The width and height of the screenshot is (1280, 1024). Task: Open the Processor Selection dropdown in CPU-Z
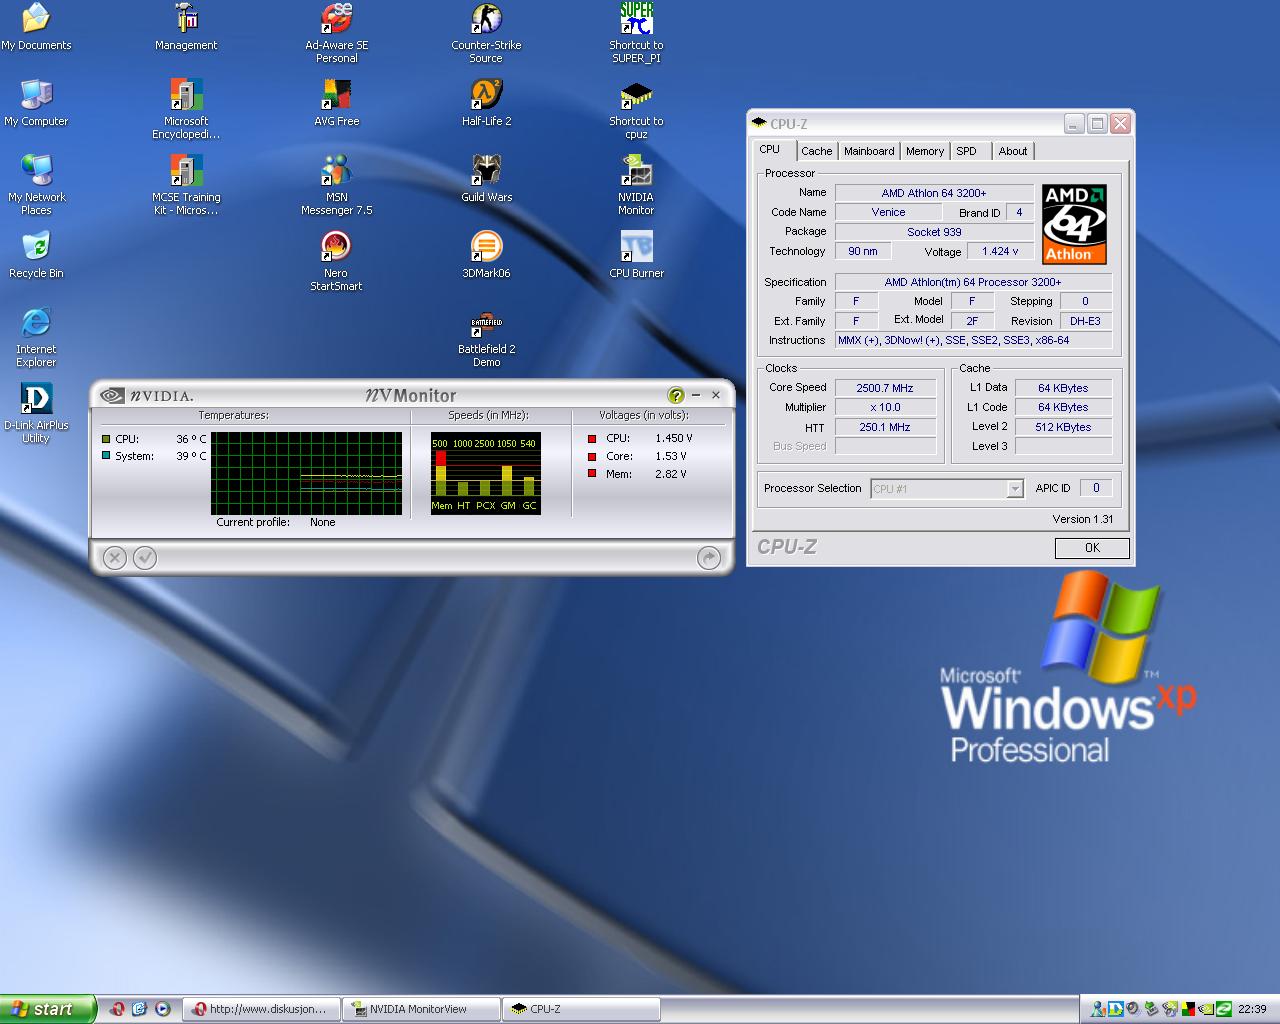click(x=1015, y=489)
